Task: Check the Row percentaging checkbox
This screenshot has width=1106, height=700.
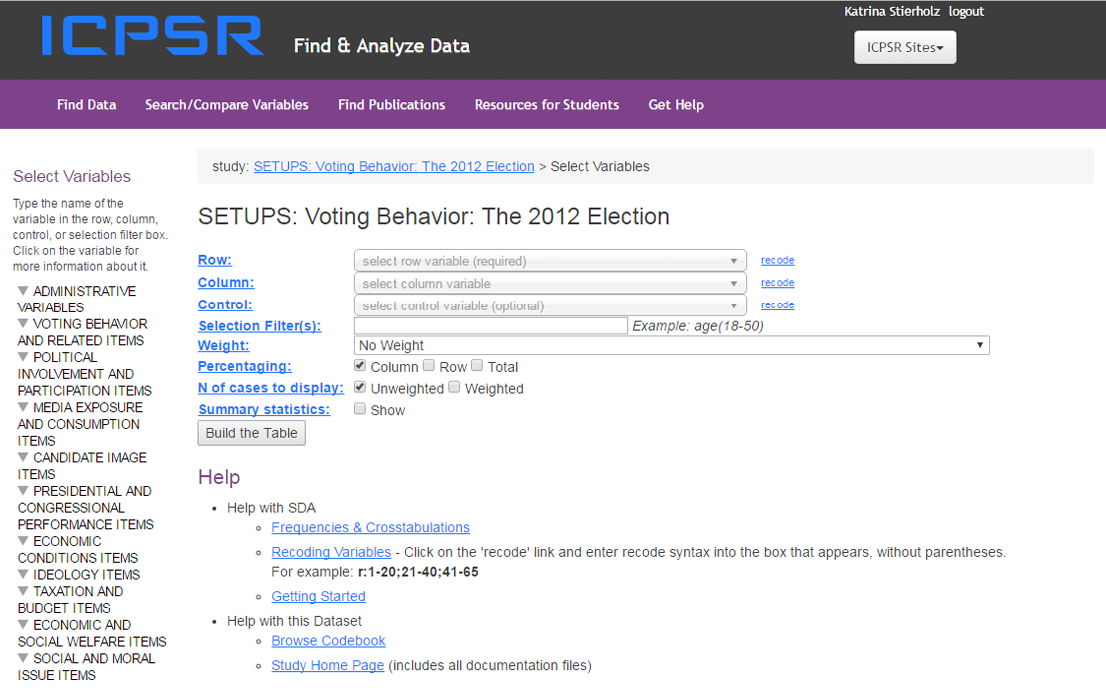Action: pos(428,366)
